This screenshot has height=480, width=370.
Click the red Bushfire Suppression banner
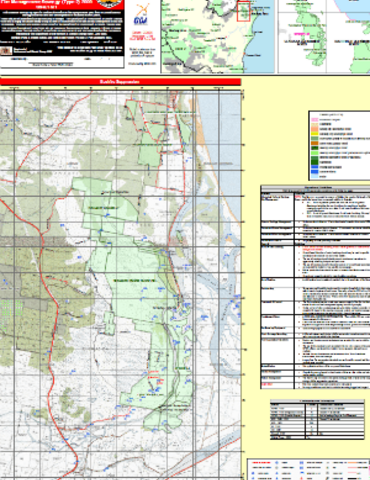pyautogui.click(x=120, y=82)
